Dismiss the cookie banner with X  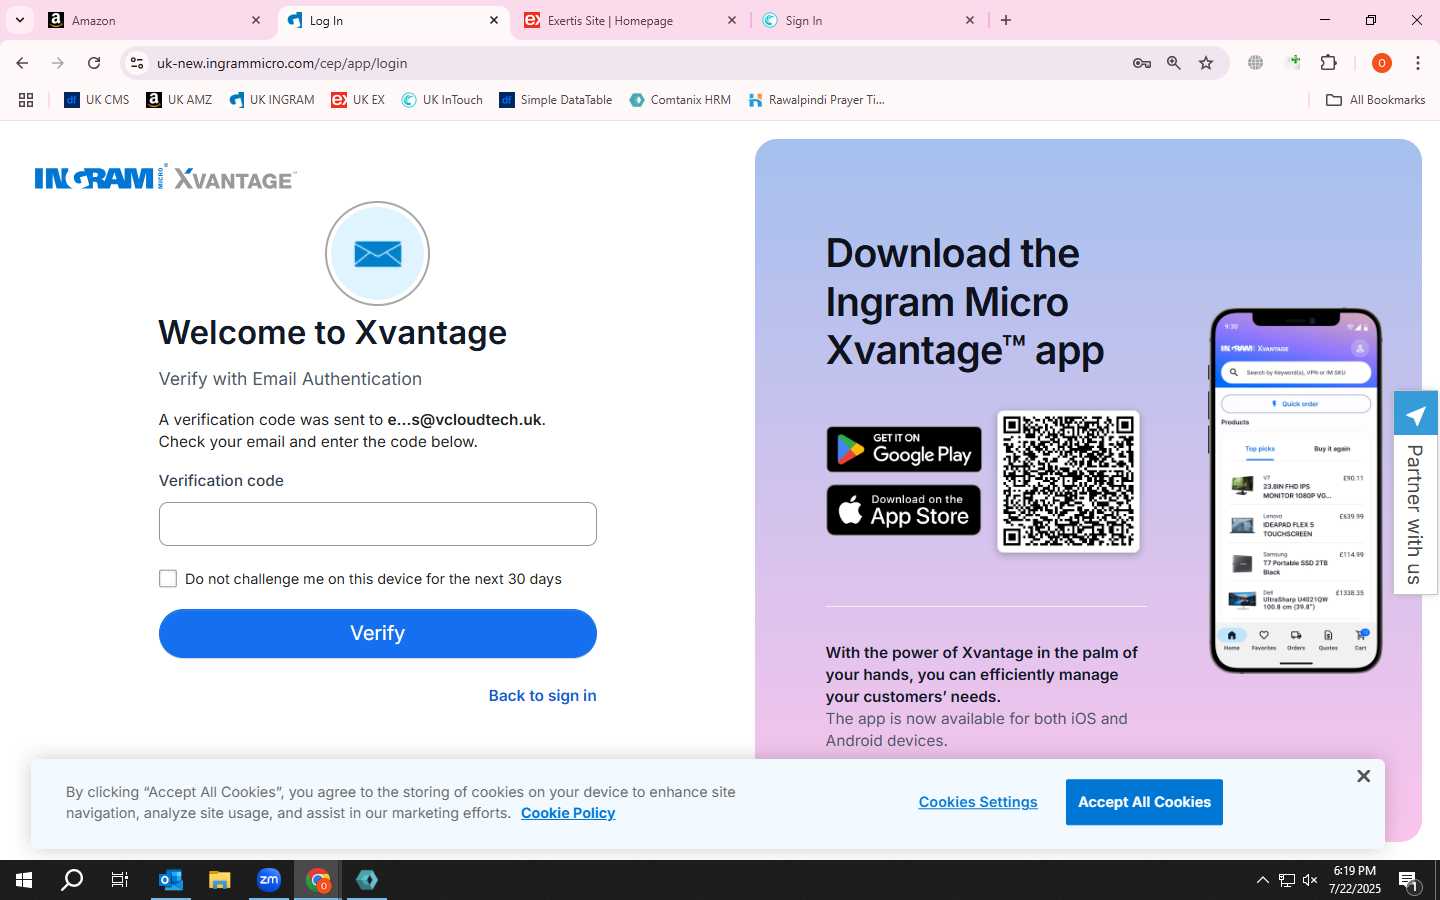point(1363,776)
